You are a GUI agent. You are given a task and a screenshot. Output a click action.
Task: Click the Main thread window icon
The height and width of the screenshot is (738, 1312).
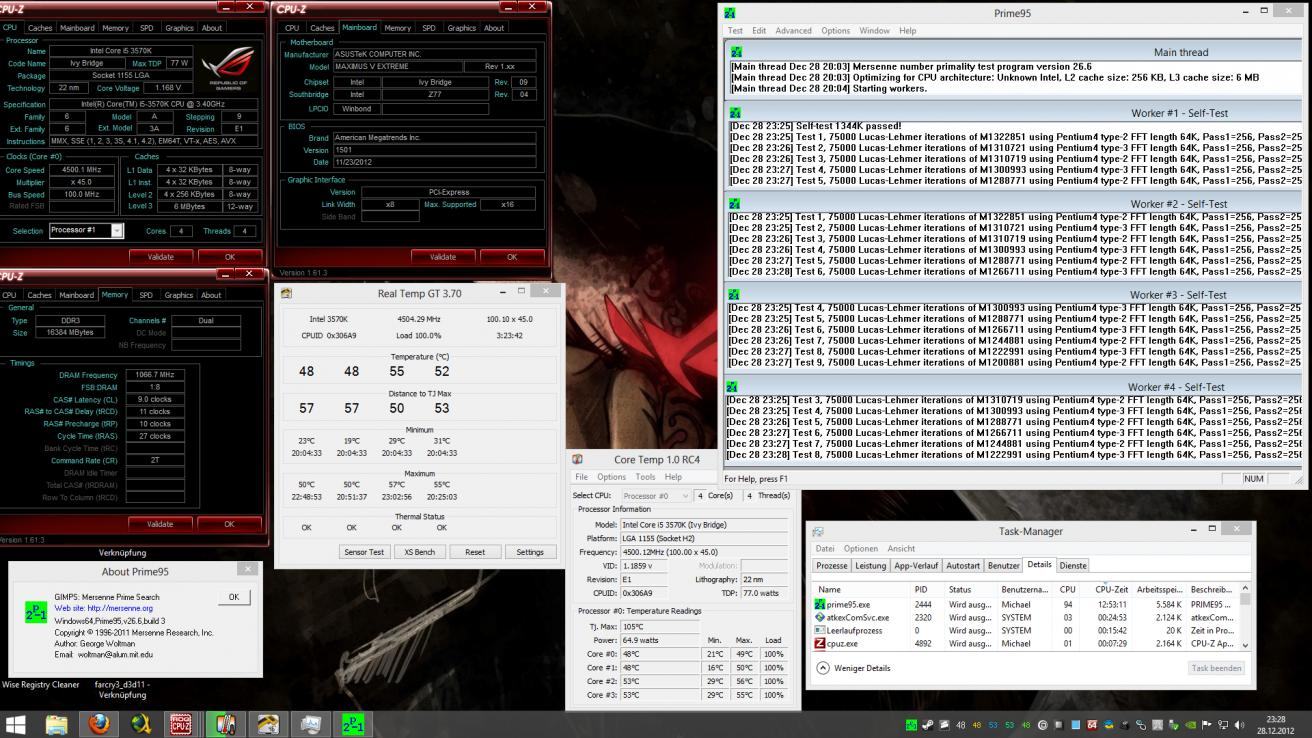[736, 52]
